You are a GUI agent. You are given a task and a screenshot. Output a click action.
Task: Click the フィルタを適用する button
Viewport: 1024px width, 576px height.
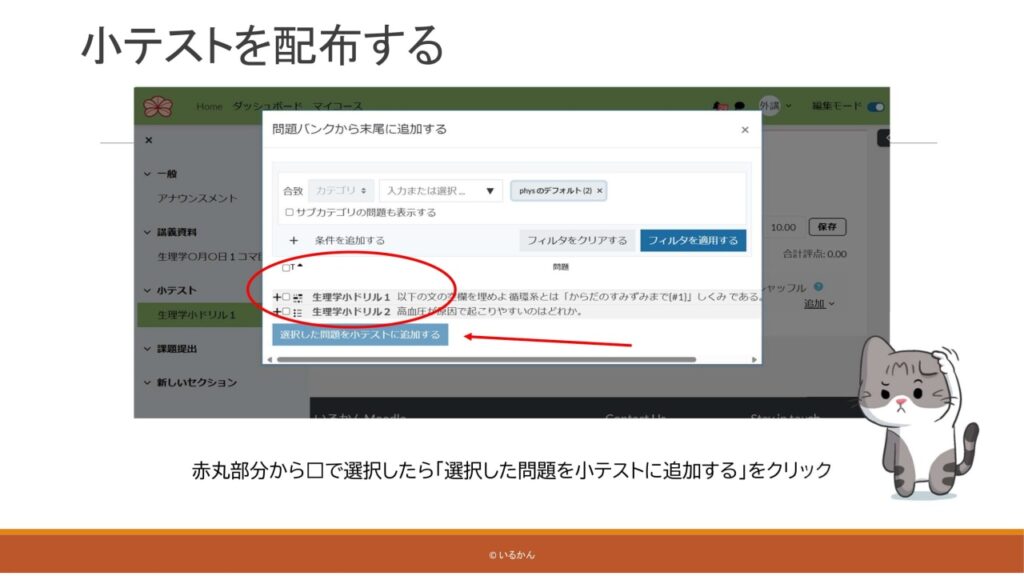coord(693,240)
